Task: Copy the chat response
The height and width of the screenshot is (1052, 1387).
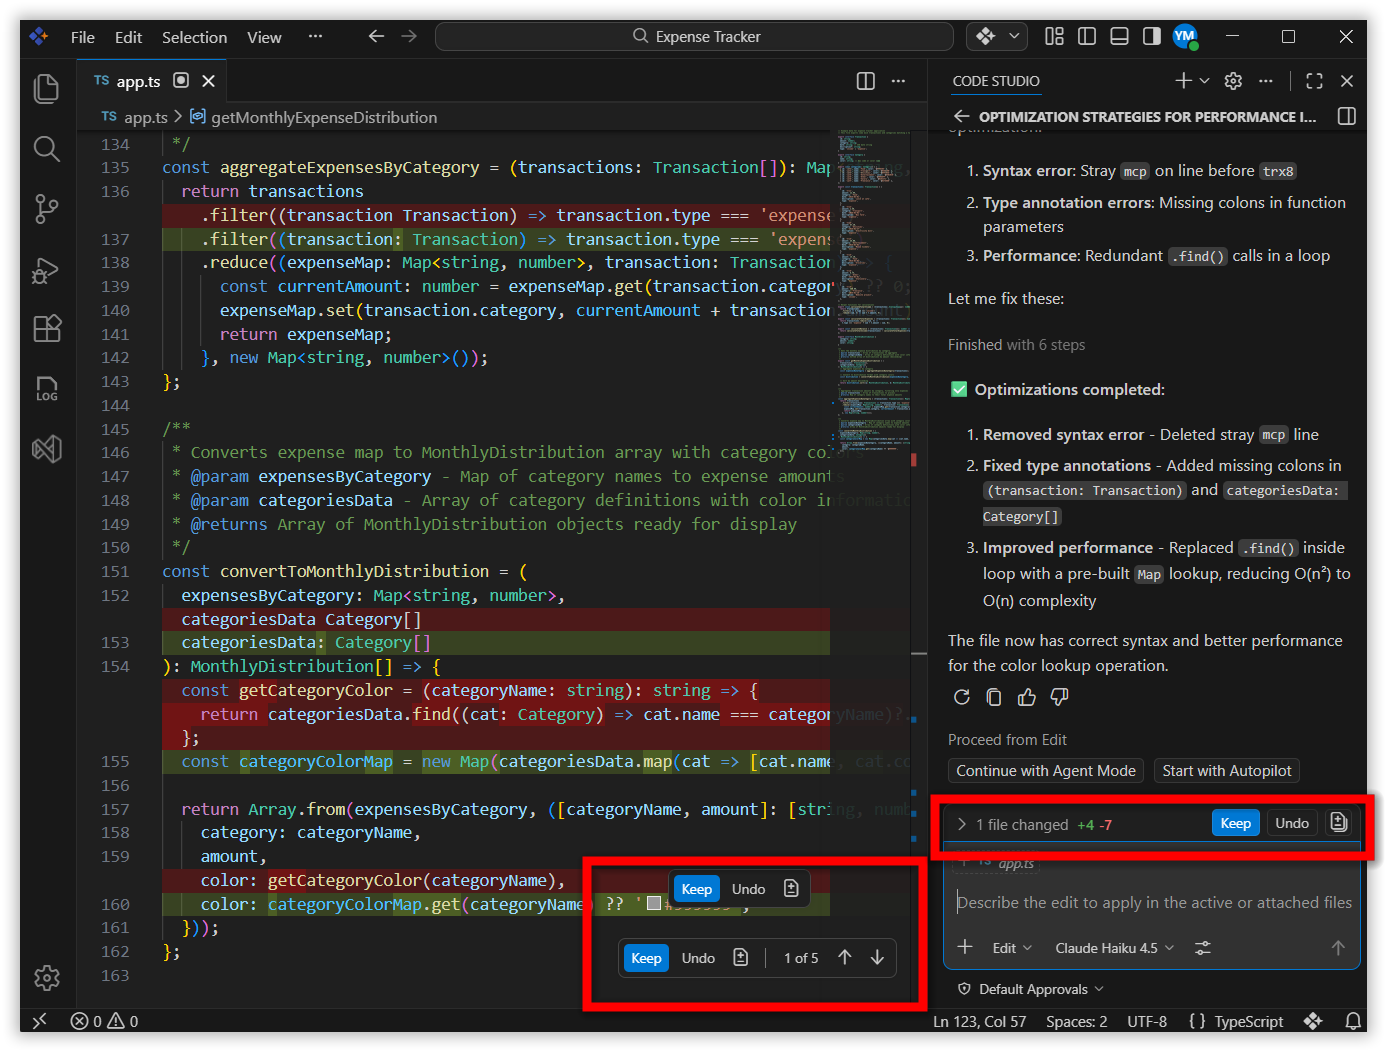Action: tap(994, 697)
